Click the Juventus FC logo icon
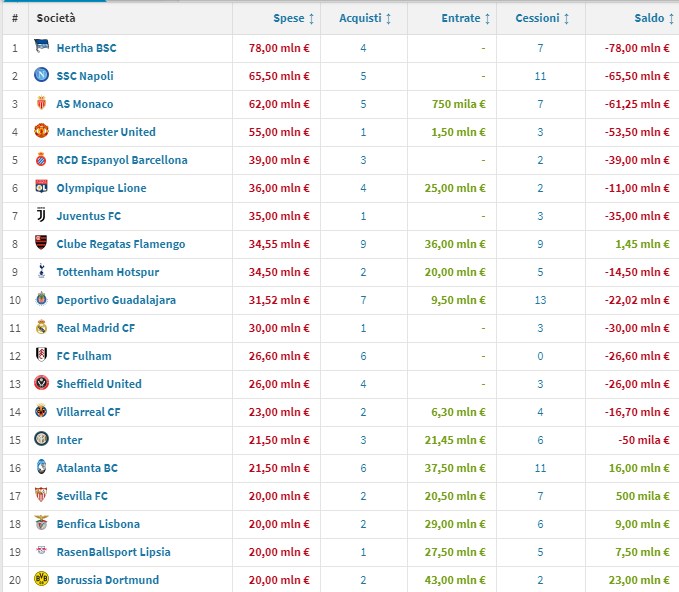 (x=42, y=215)
